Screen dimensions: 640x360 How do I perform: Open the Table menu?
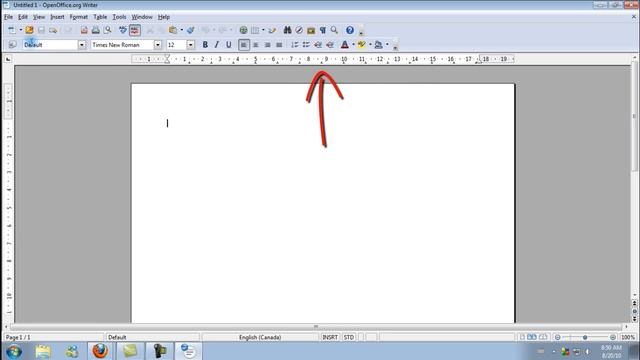(100, 17)
